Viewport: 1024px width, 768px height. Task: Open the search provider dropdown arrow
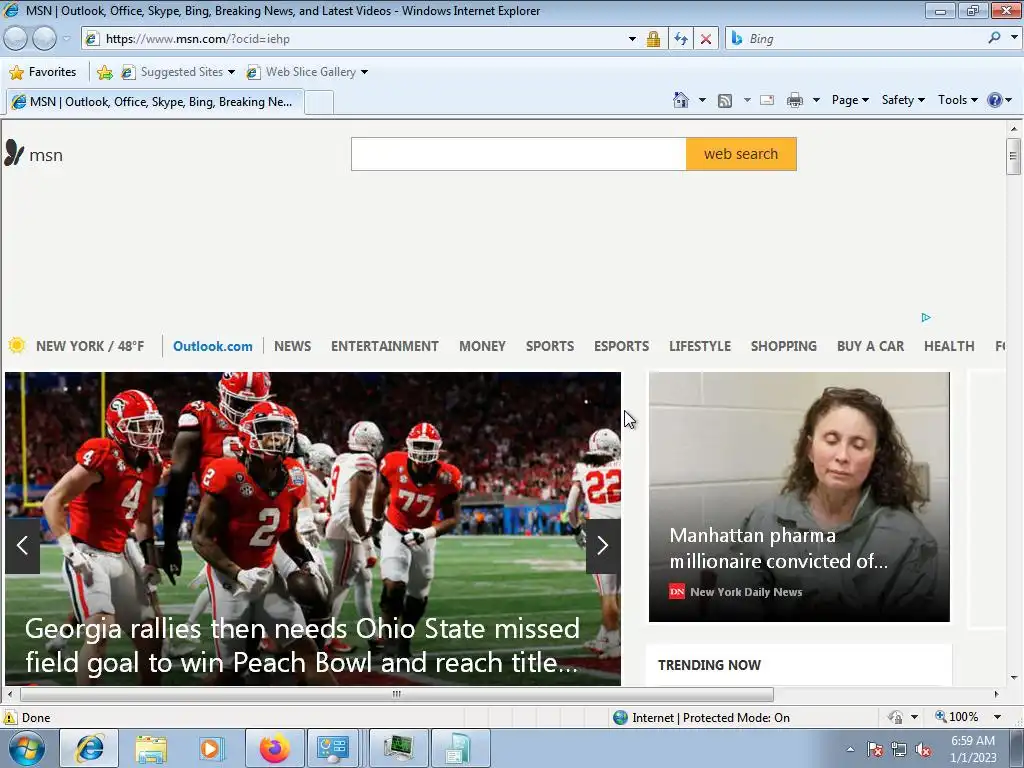click(x=1014, y=38)
